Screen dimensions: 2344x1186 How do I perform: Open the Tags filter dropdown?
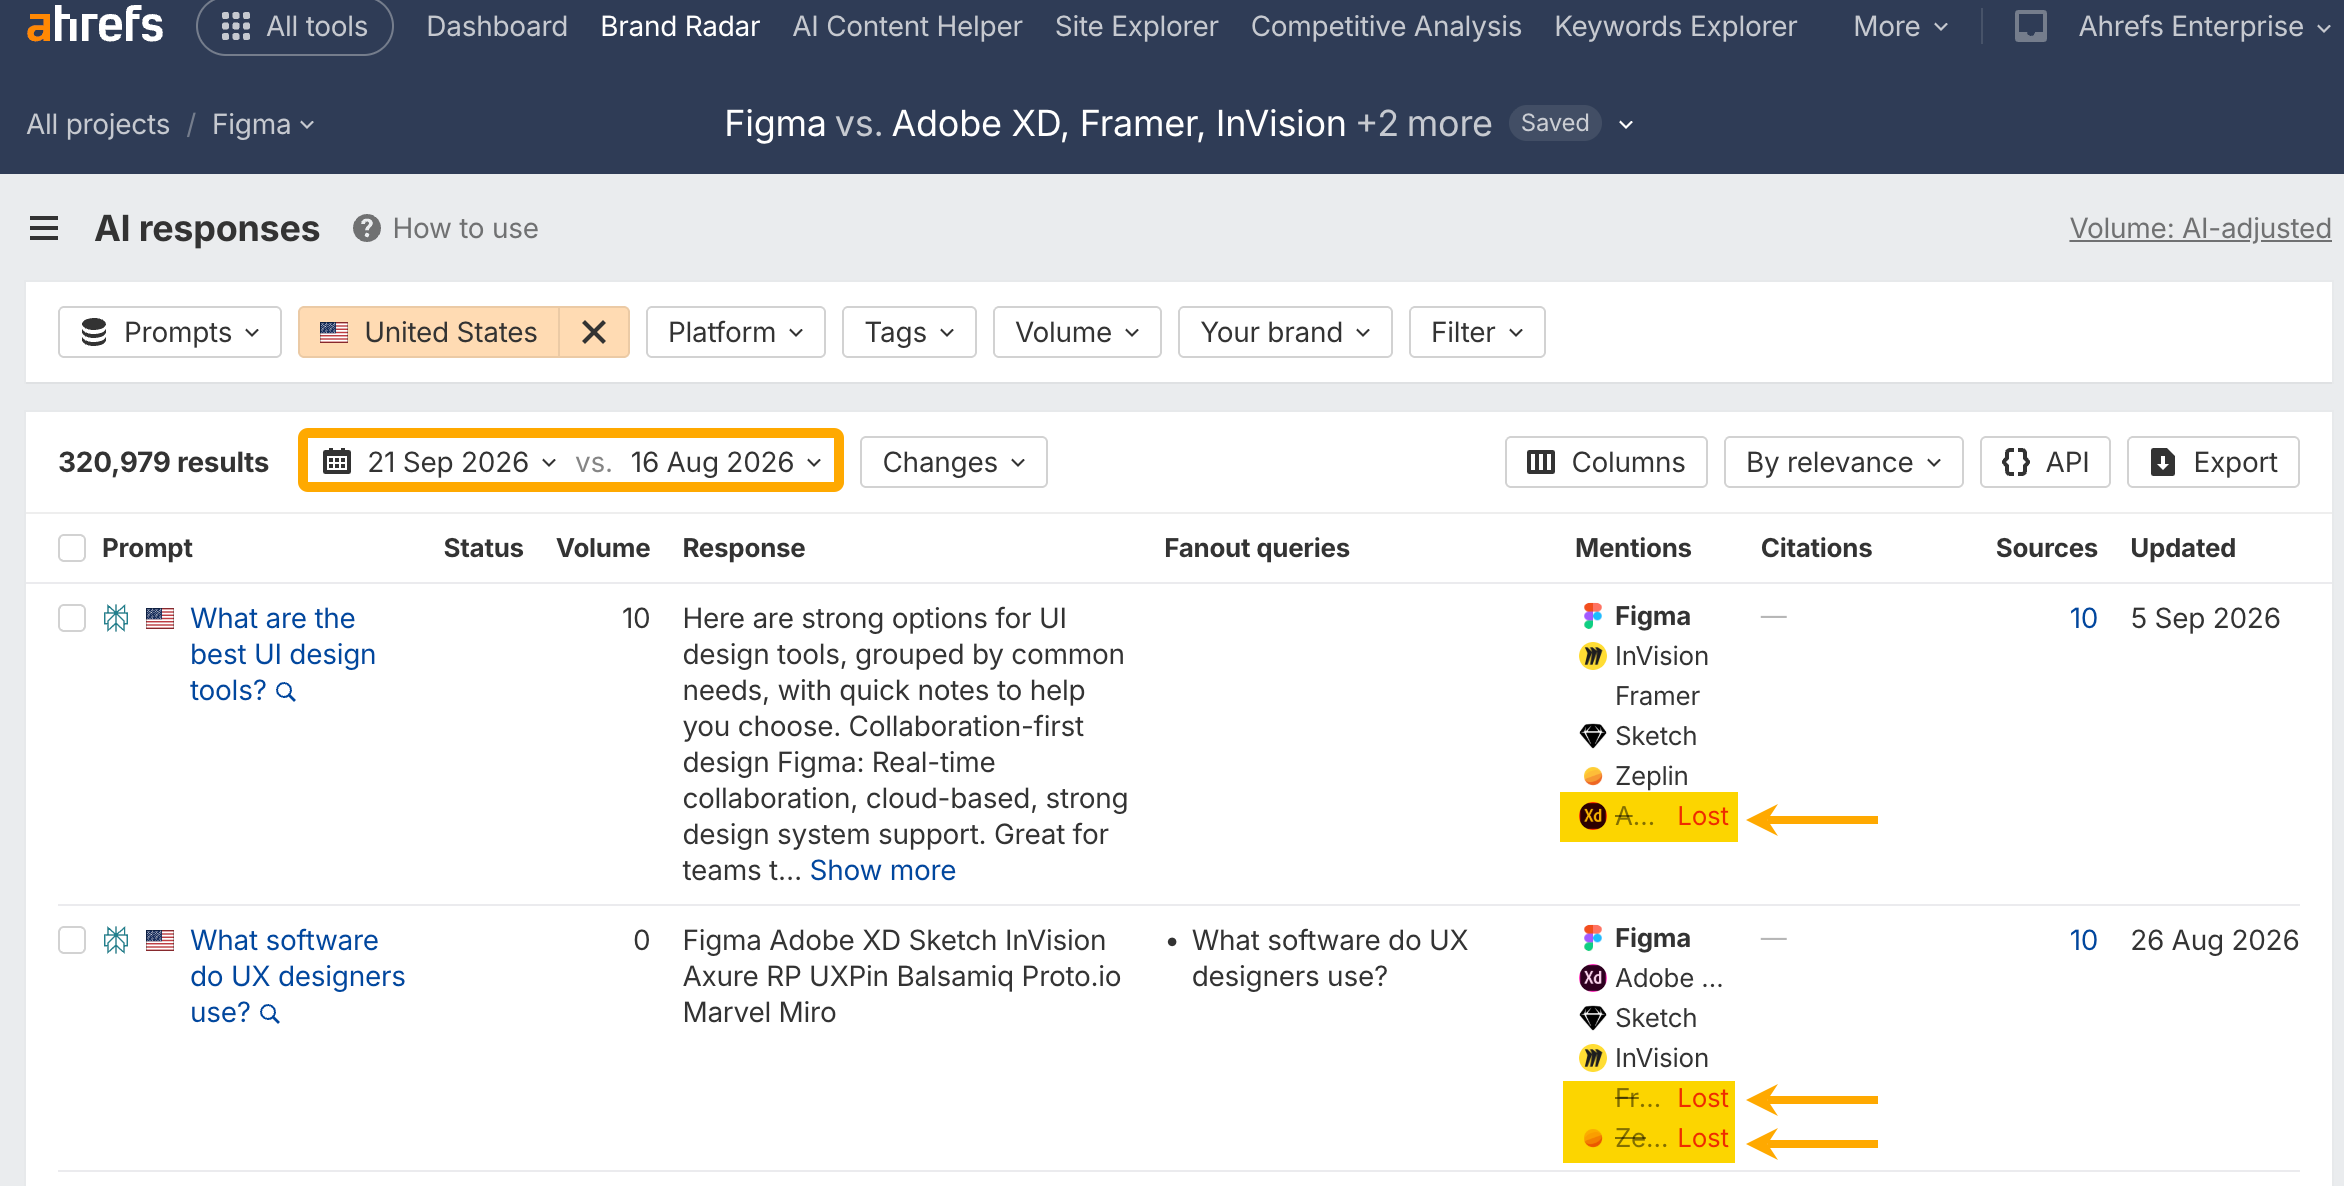909,332
